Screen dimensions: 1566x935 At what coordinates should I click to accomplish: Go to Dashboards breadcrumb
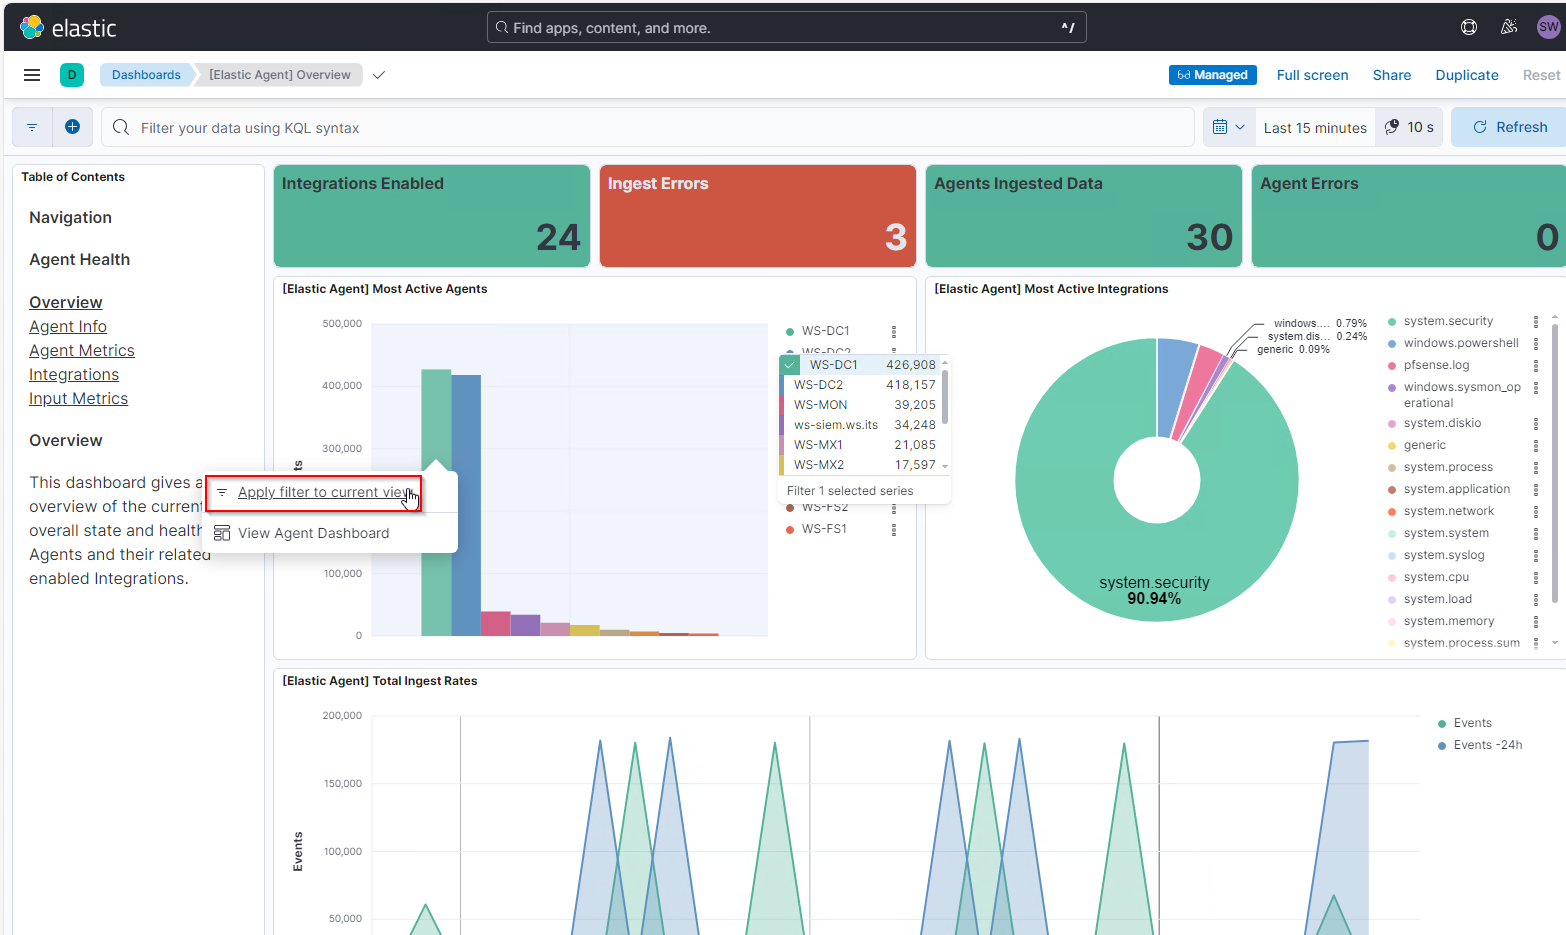(x=146, y=75)
